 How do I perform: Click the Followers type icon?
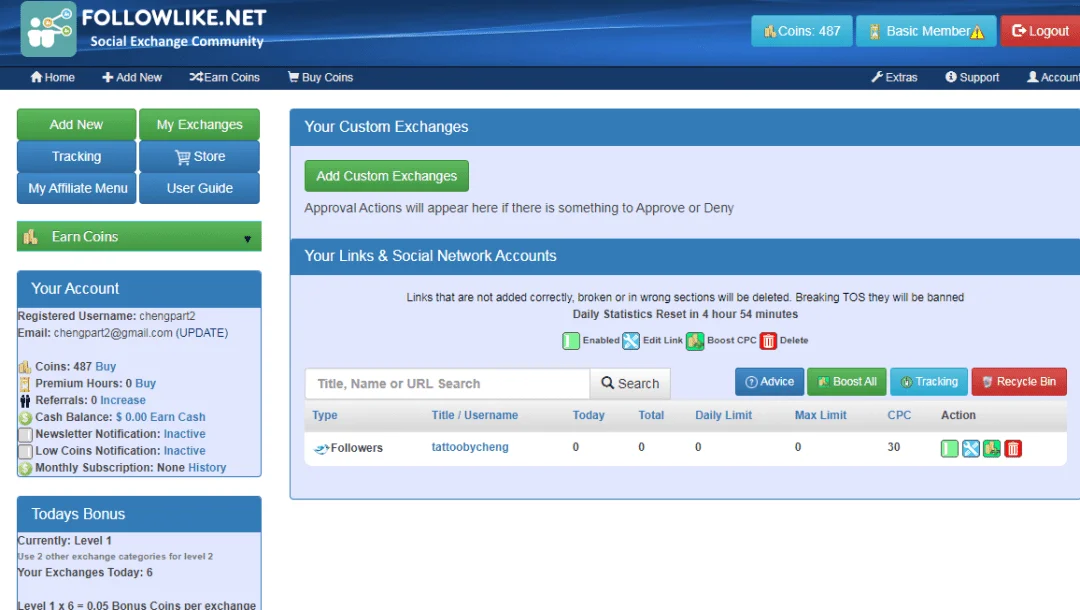[x=321, y=448]
